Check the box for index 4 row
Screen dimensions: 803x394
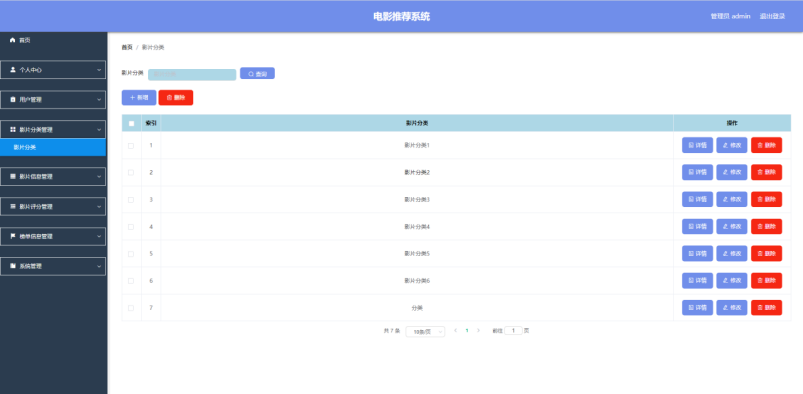pyautogui.click(x=131, y=227)
